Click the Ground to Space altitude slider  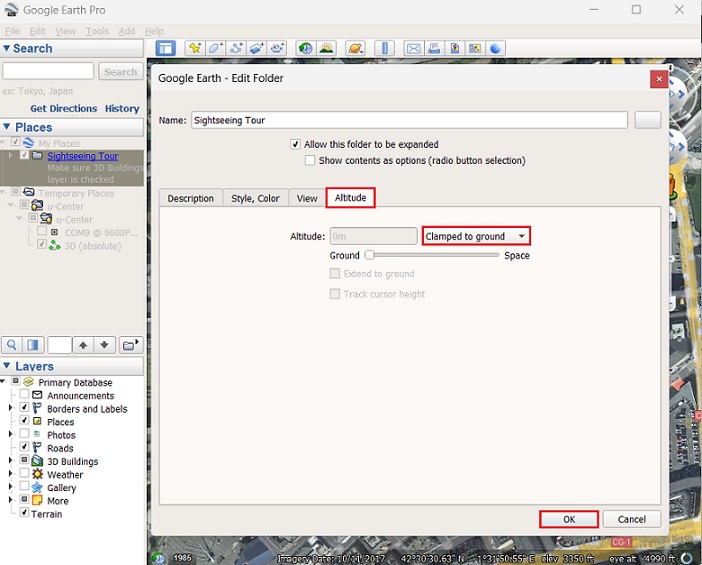pos(431,255)
